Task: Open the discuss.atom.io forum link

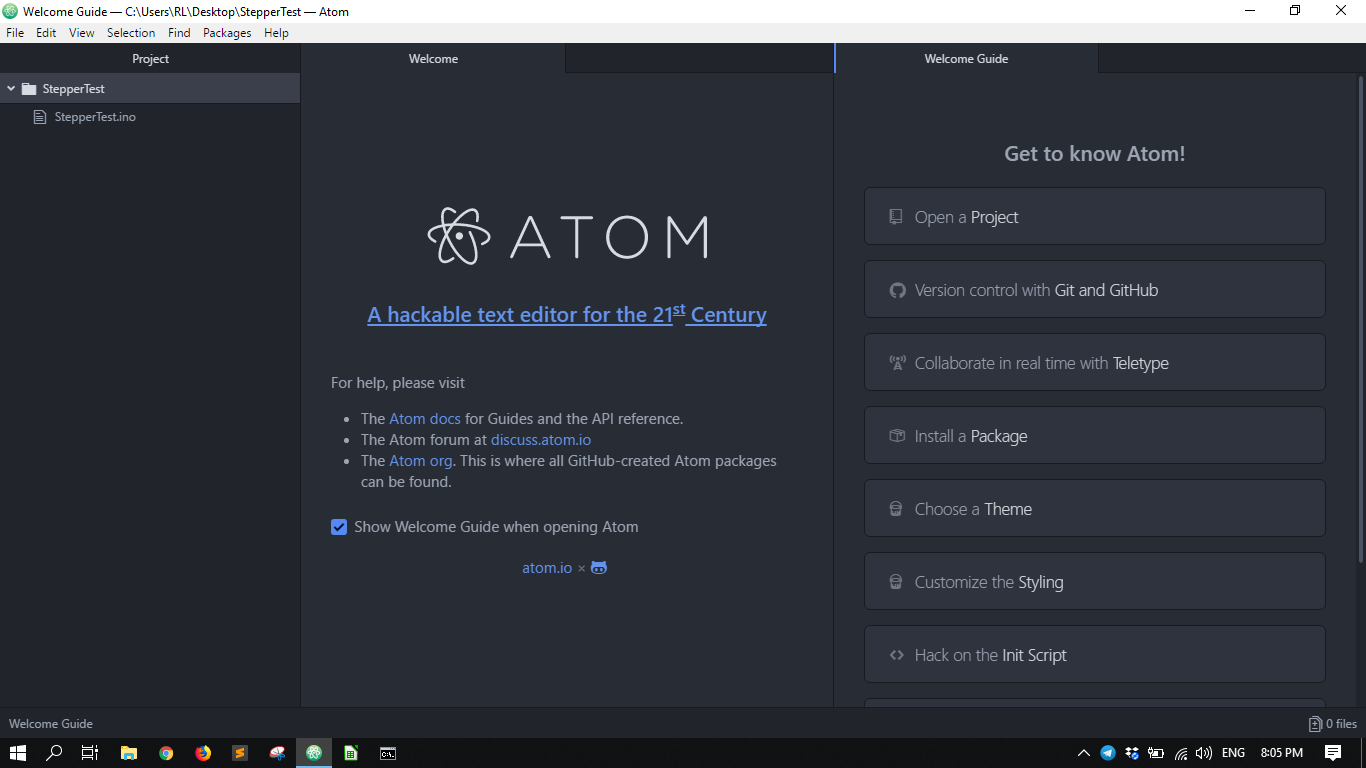Action: point(541,440)
